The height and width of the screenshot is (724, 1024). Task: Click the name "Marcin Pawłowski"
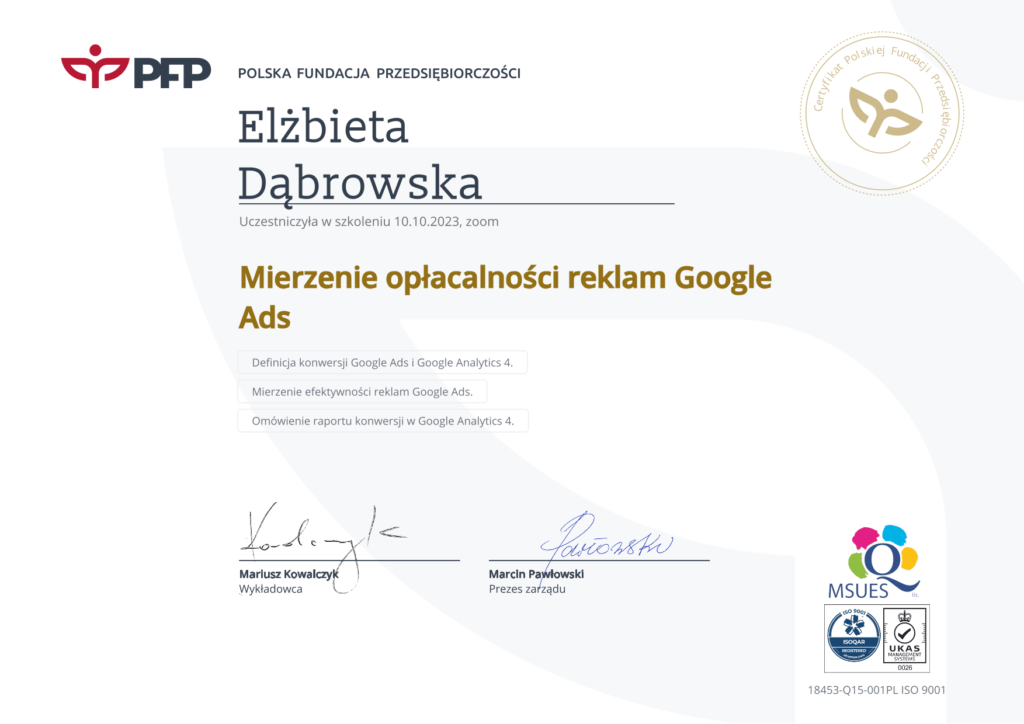536,574
